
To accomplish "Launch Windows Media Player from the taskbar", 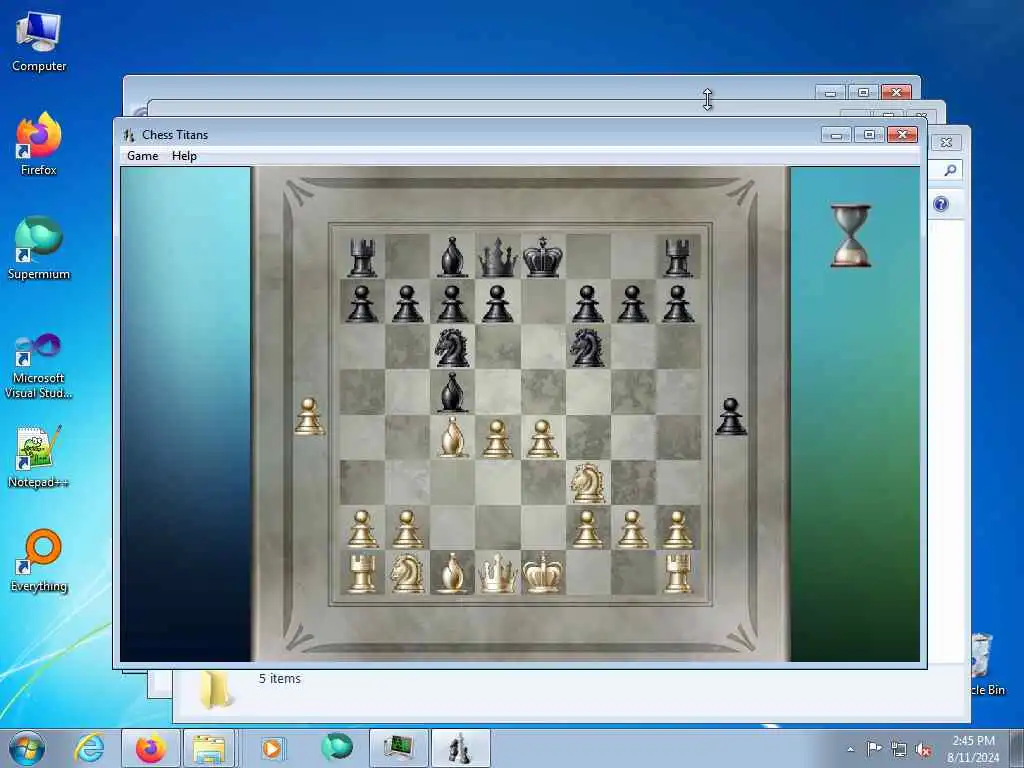I will (272, 748).
